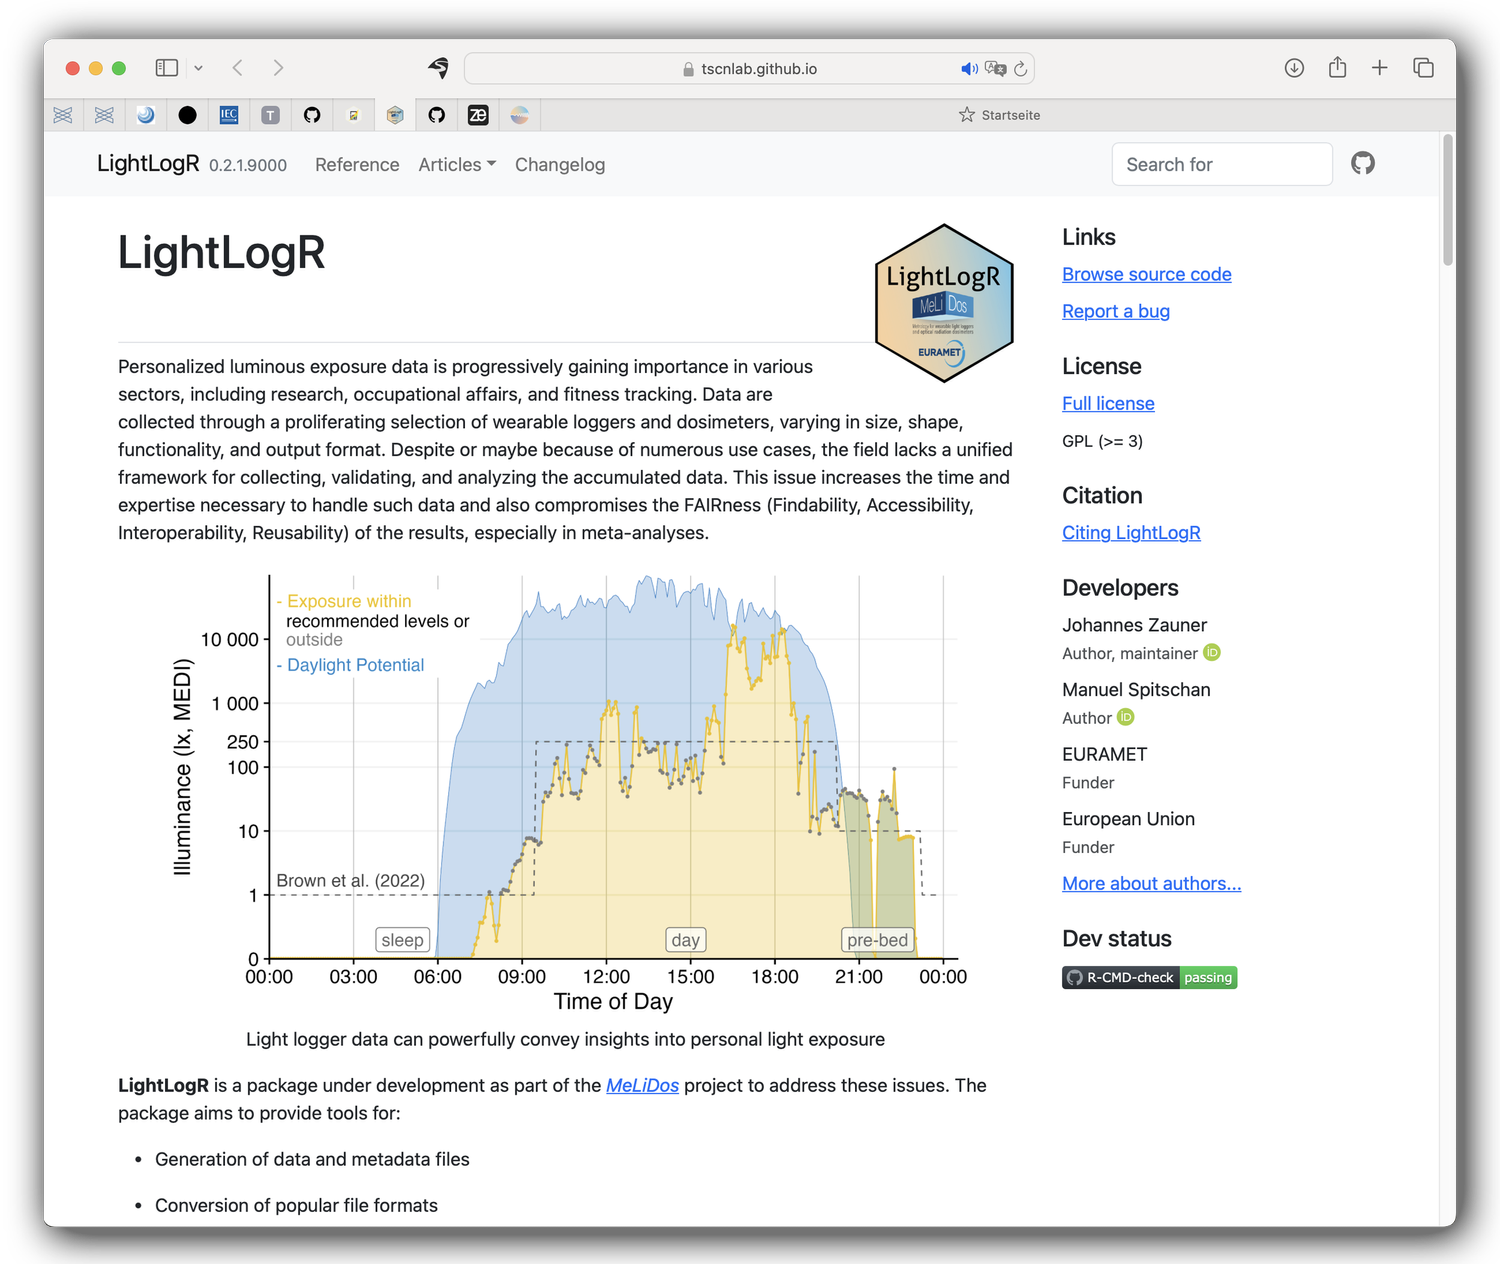Open the sidebar options chevron

(x=198, y=68)
